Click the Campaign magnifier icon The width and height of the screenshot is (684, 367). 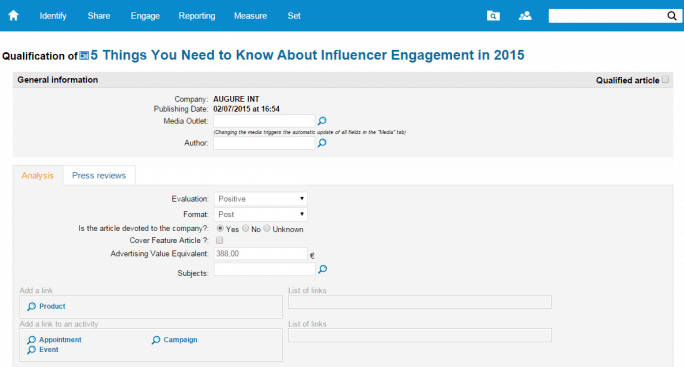click(x=156, y=340)
